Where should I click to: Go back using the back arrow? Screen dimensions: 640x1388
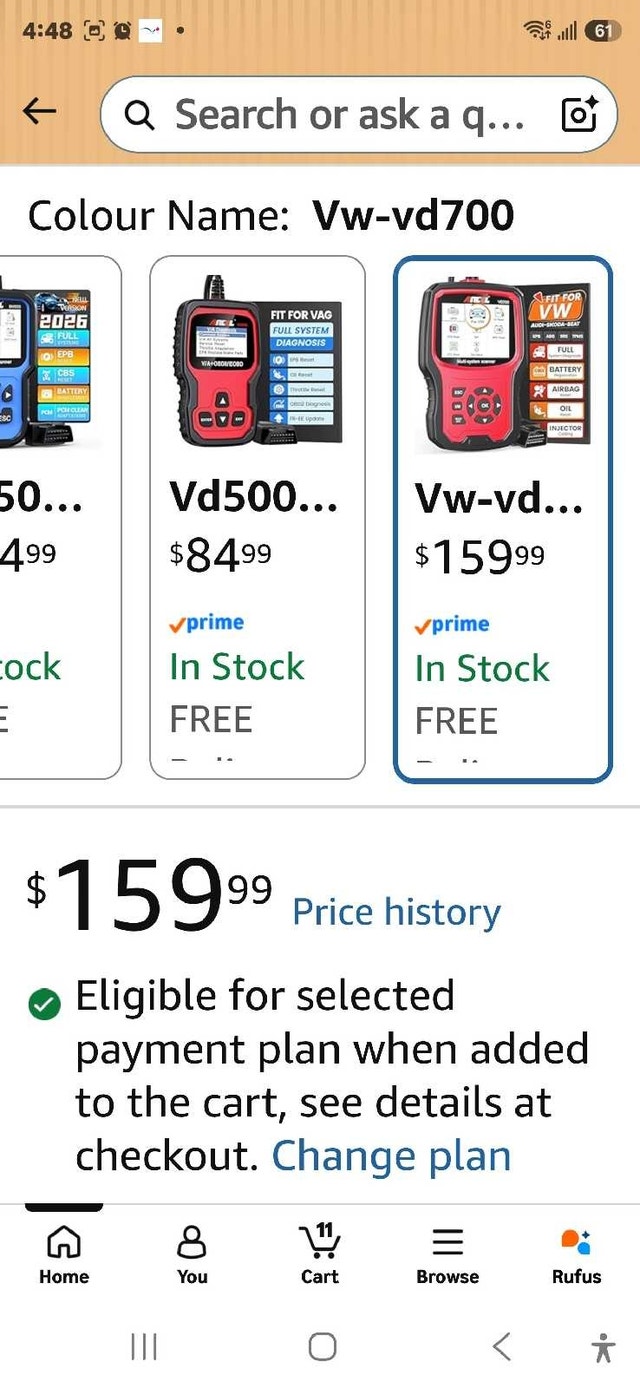40,113
